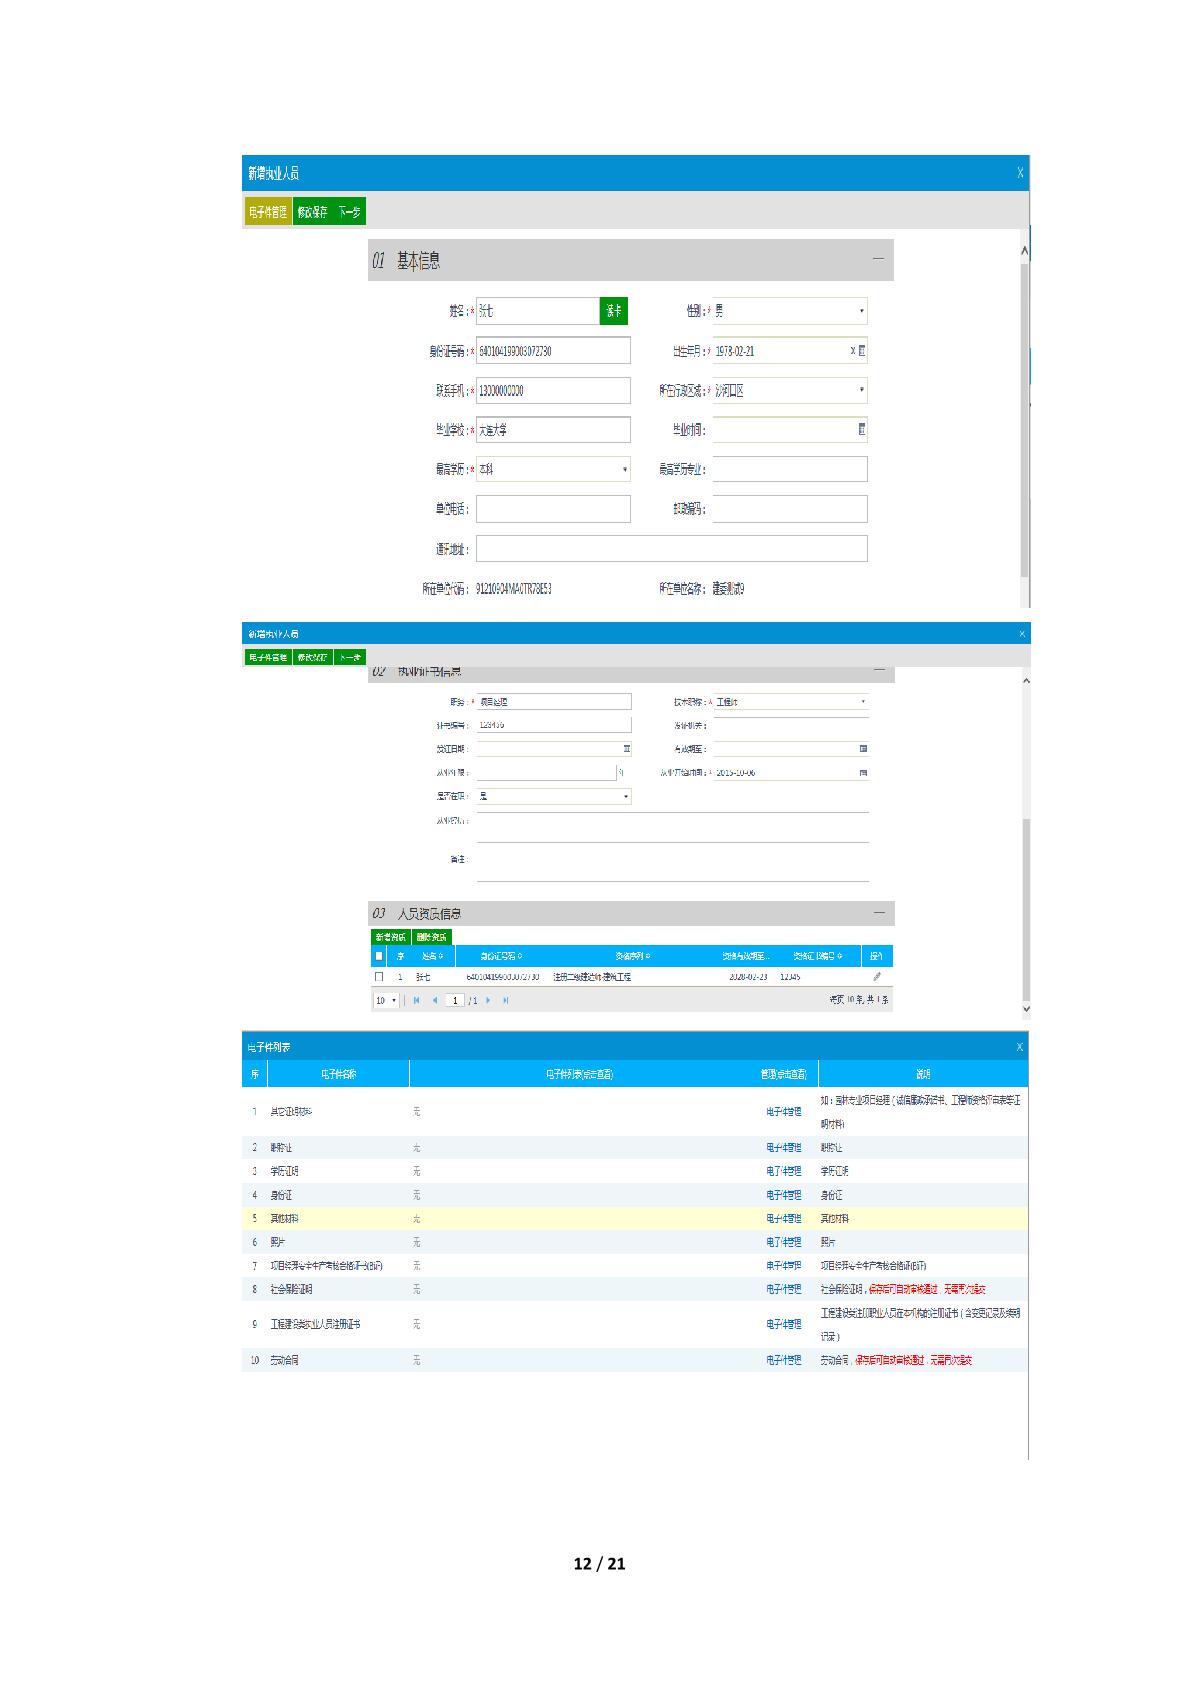The width and height of the screenshot is (1199, 1696).
Task: Open 电子件管理 link for row 9
Action: pyautogui.click(x=784, y=1324)
